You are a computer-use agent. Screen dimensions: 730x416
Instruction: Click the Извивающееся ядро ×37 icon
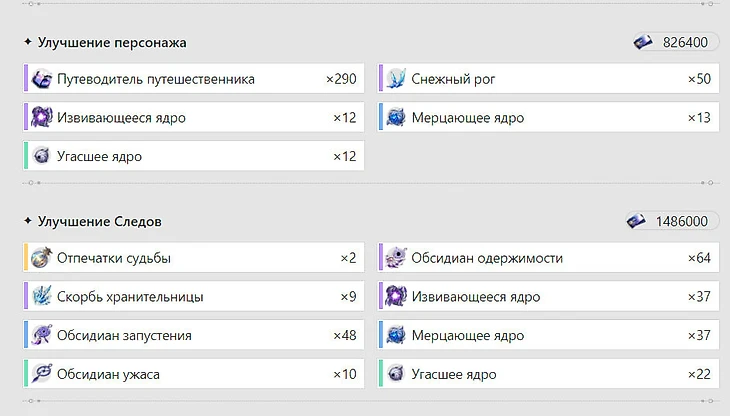tap(396, 297)
